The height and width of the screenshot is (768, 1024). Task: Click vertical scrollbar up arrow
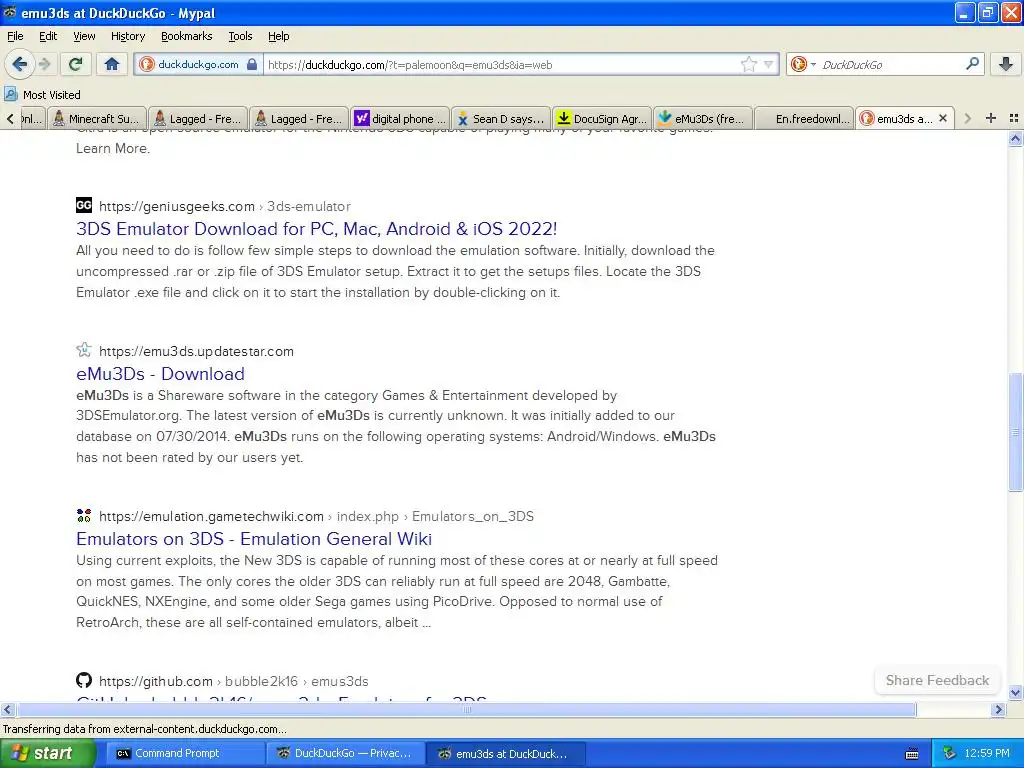(x=1015, y=138)
